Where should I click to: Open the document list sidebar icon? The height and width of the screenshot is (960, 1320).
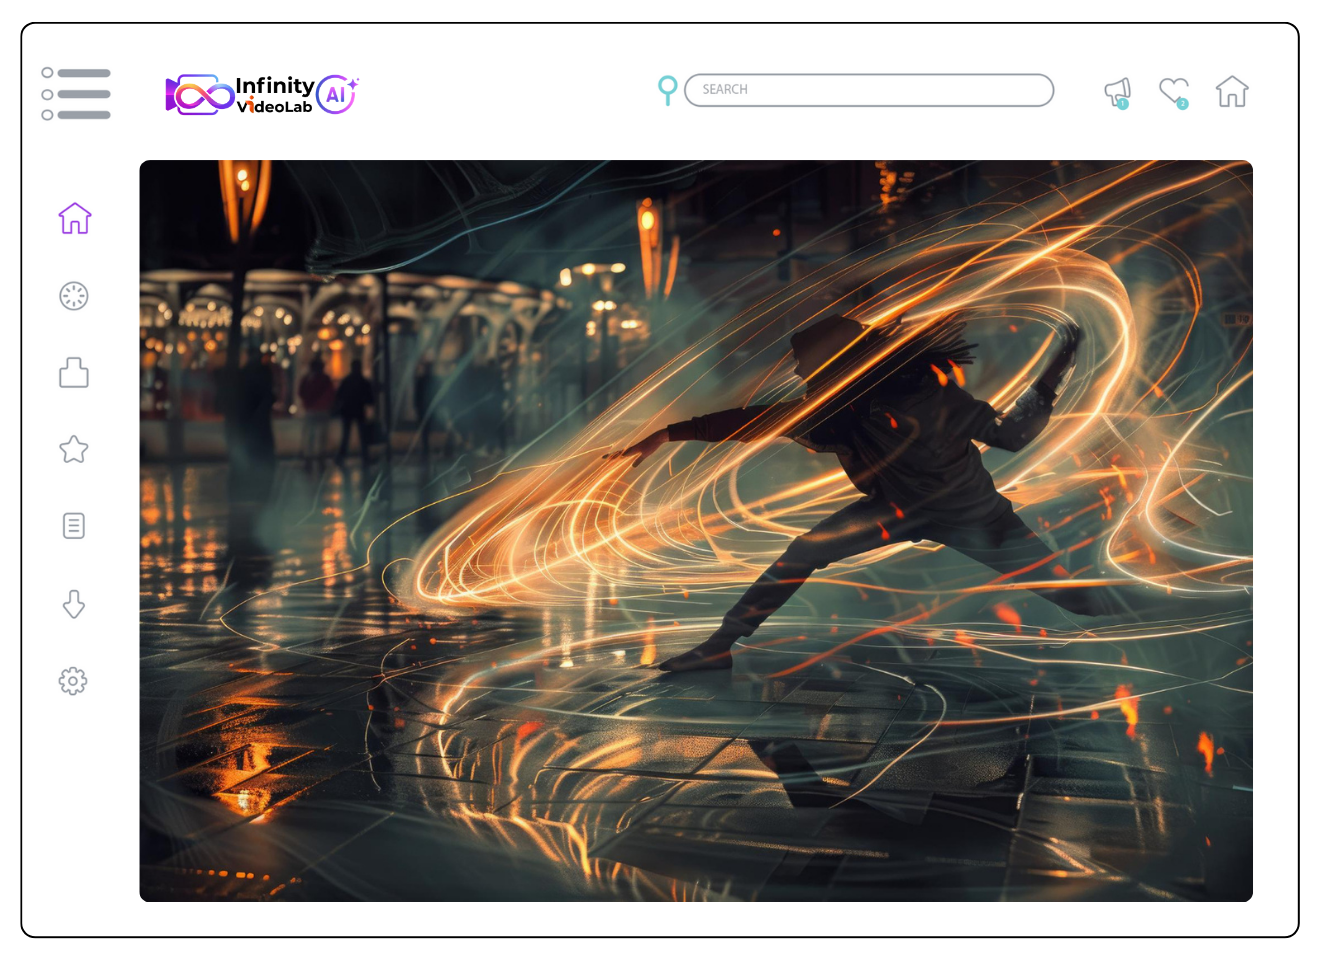[74, 526]
